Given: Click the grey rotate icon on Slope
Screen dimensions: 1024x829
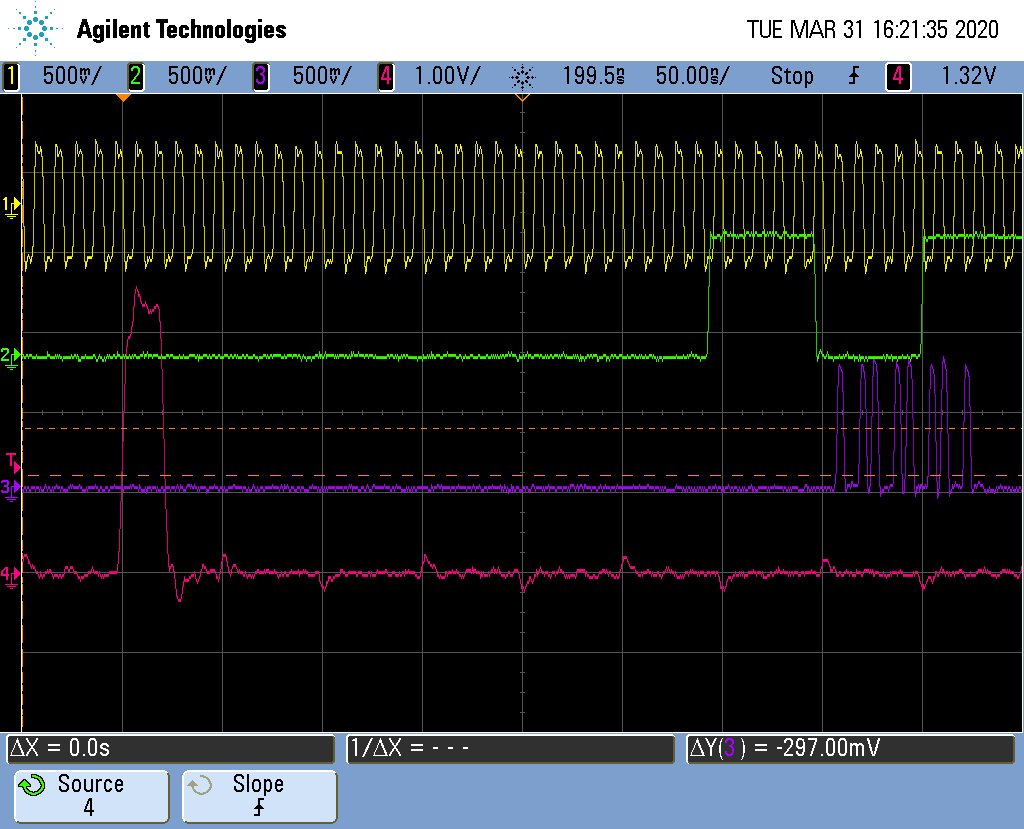Looking at the screenshot, I should click(x=200, y=785).
